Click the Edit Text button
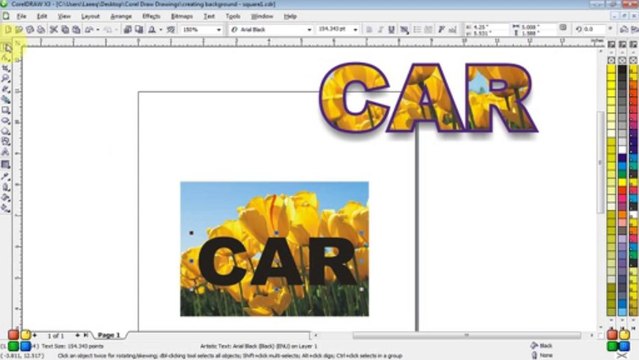 (452, 30)
